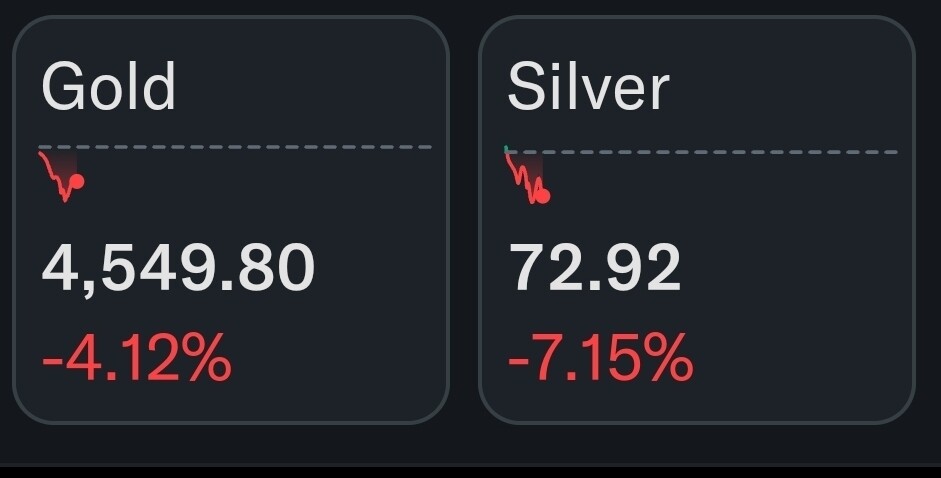Open the Silver commodity title
Screen dimensions: 941x478
coord(588,87)
